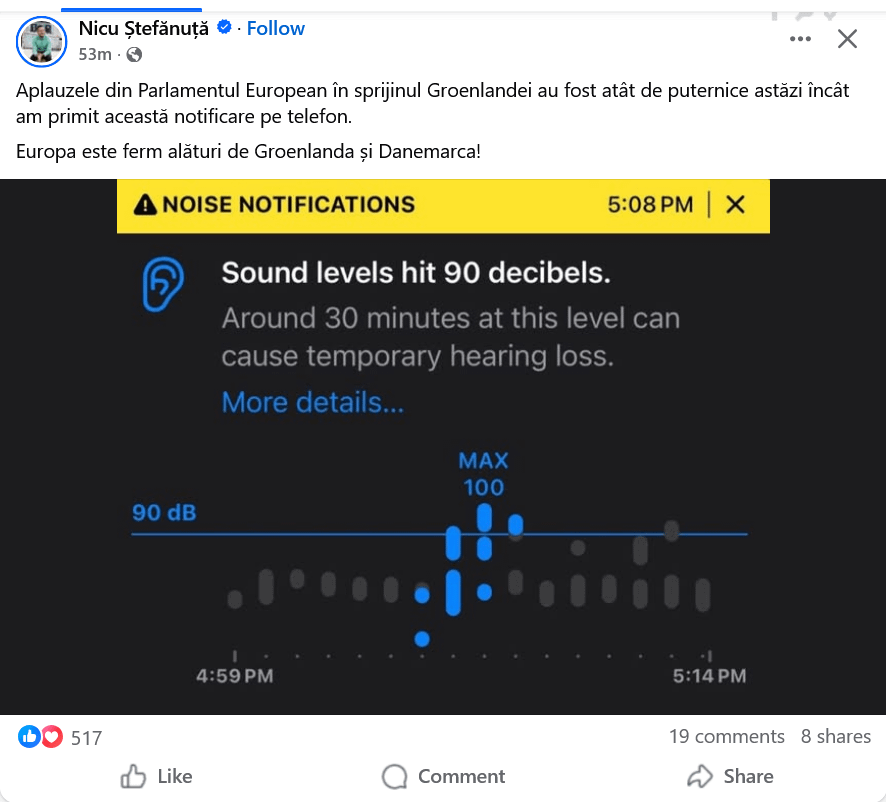The image size is (886, 802).
Task: Click the blue like reaction icon
Action: coord(29,737)
